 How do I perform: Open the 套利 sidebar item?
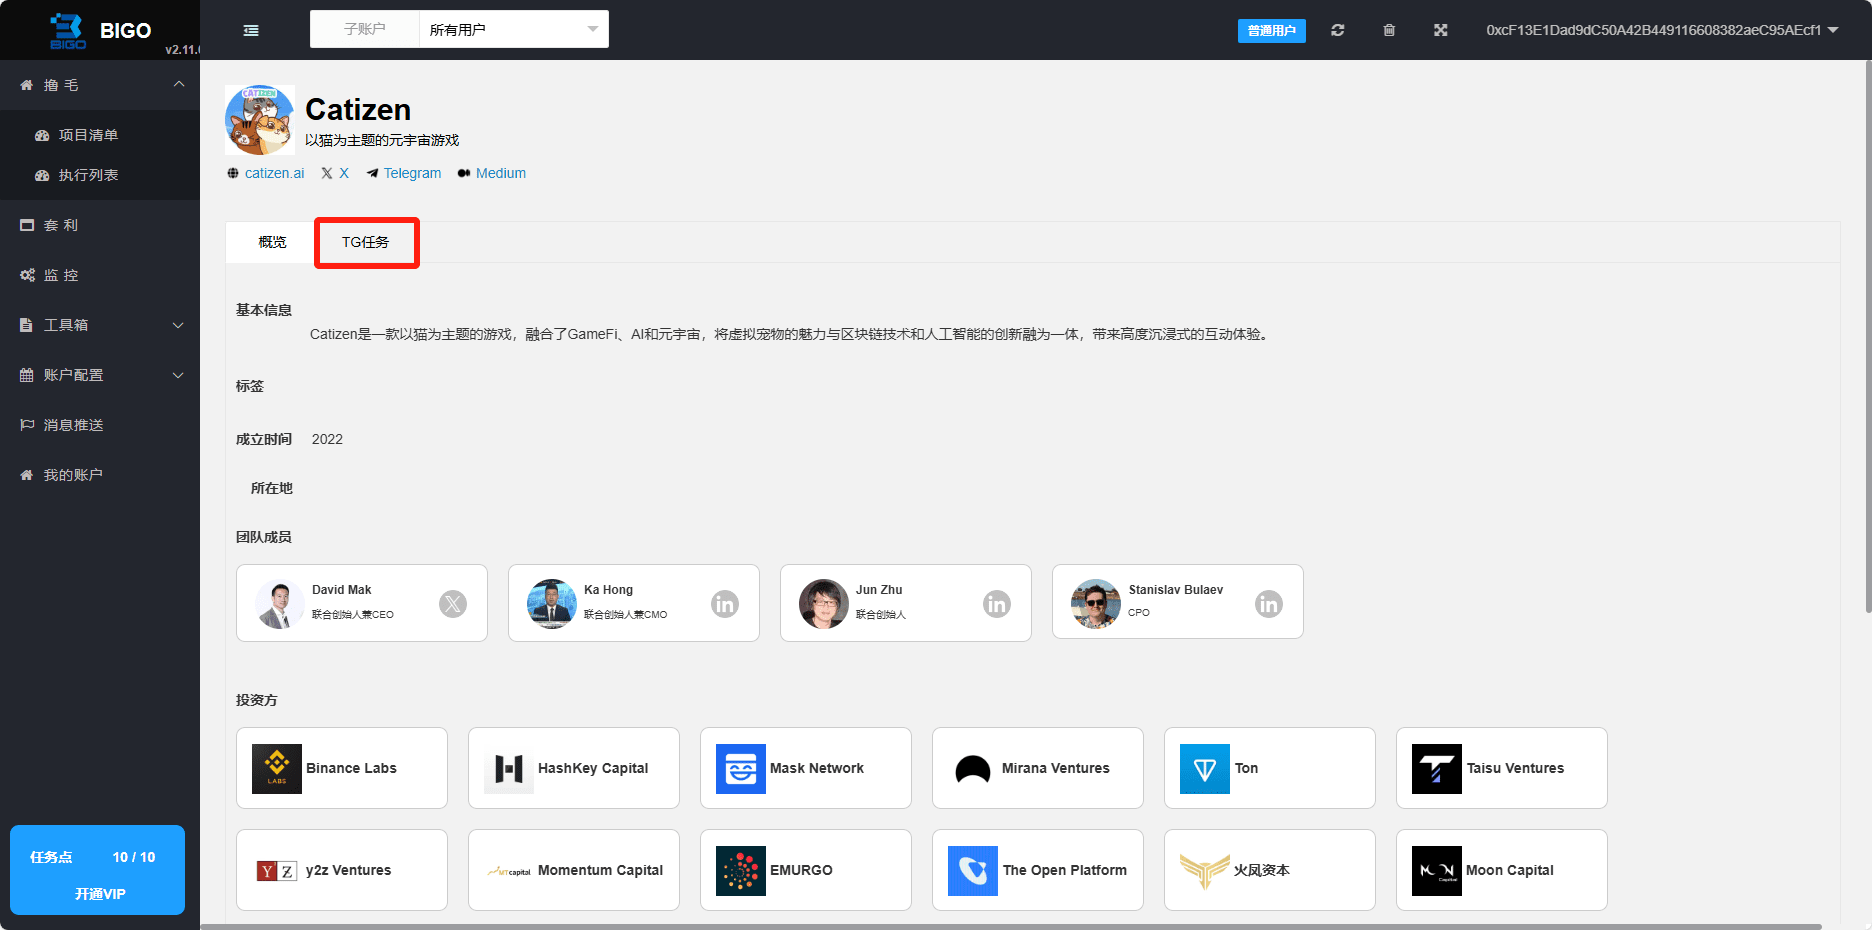[100, 225]
